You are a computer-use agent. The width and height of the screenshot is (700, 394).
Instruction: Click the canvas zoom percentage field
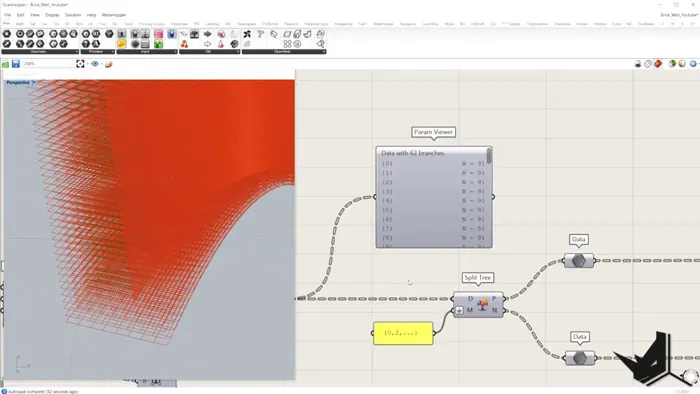click(48, 64)
